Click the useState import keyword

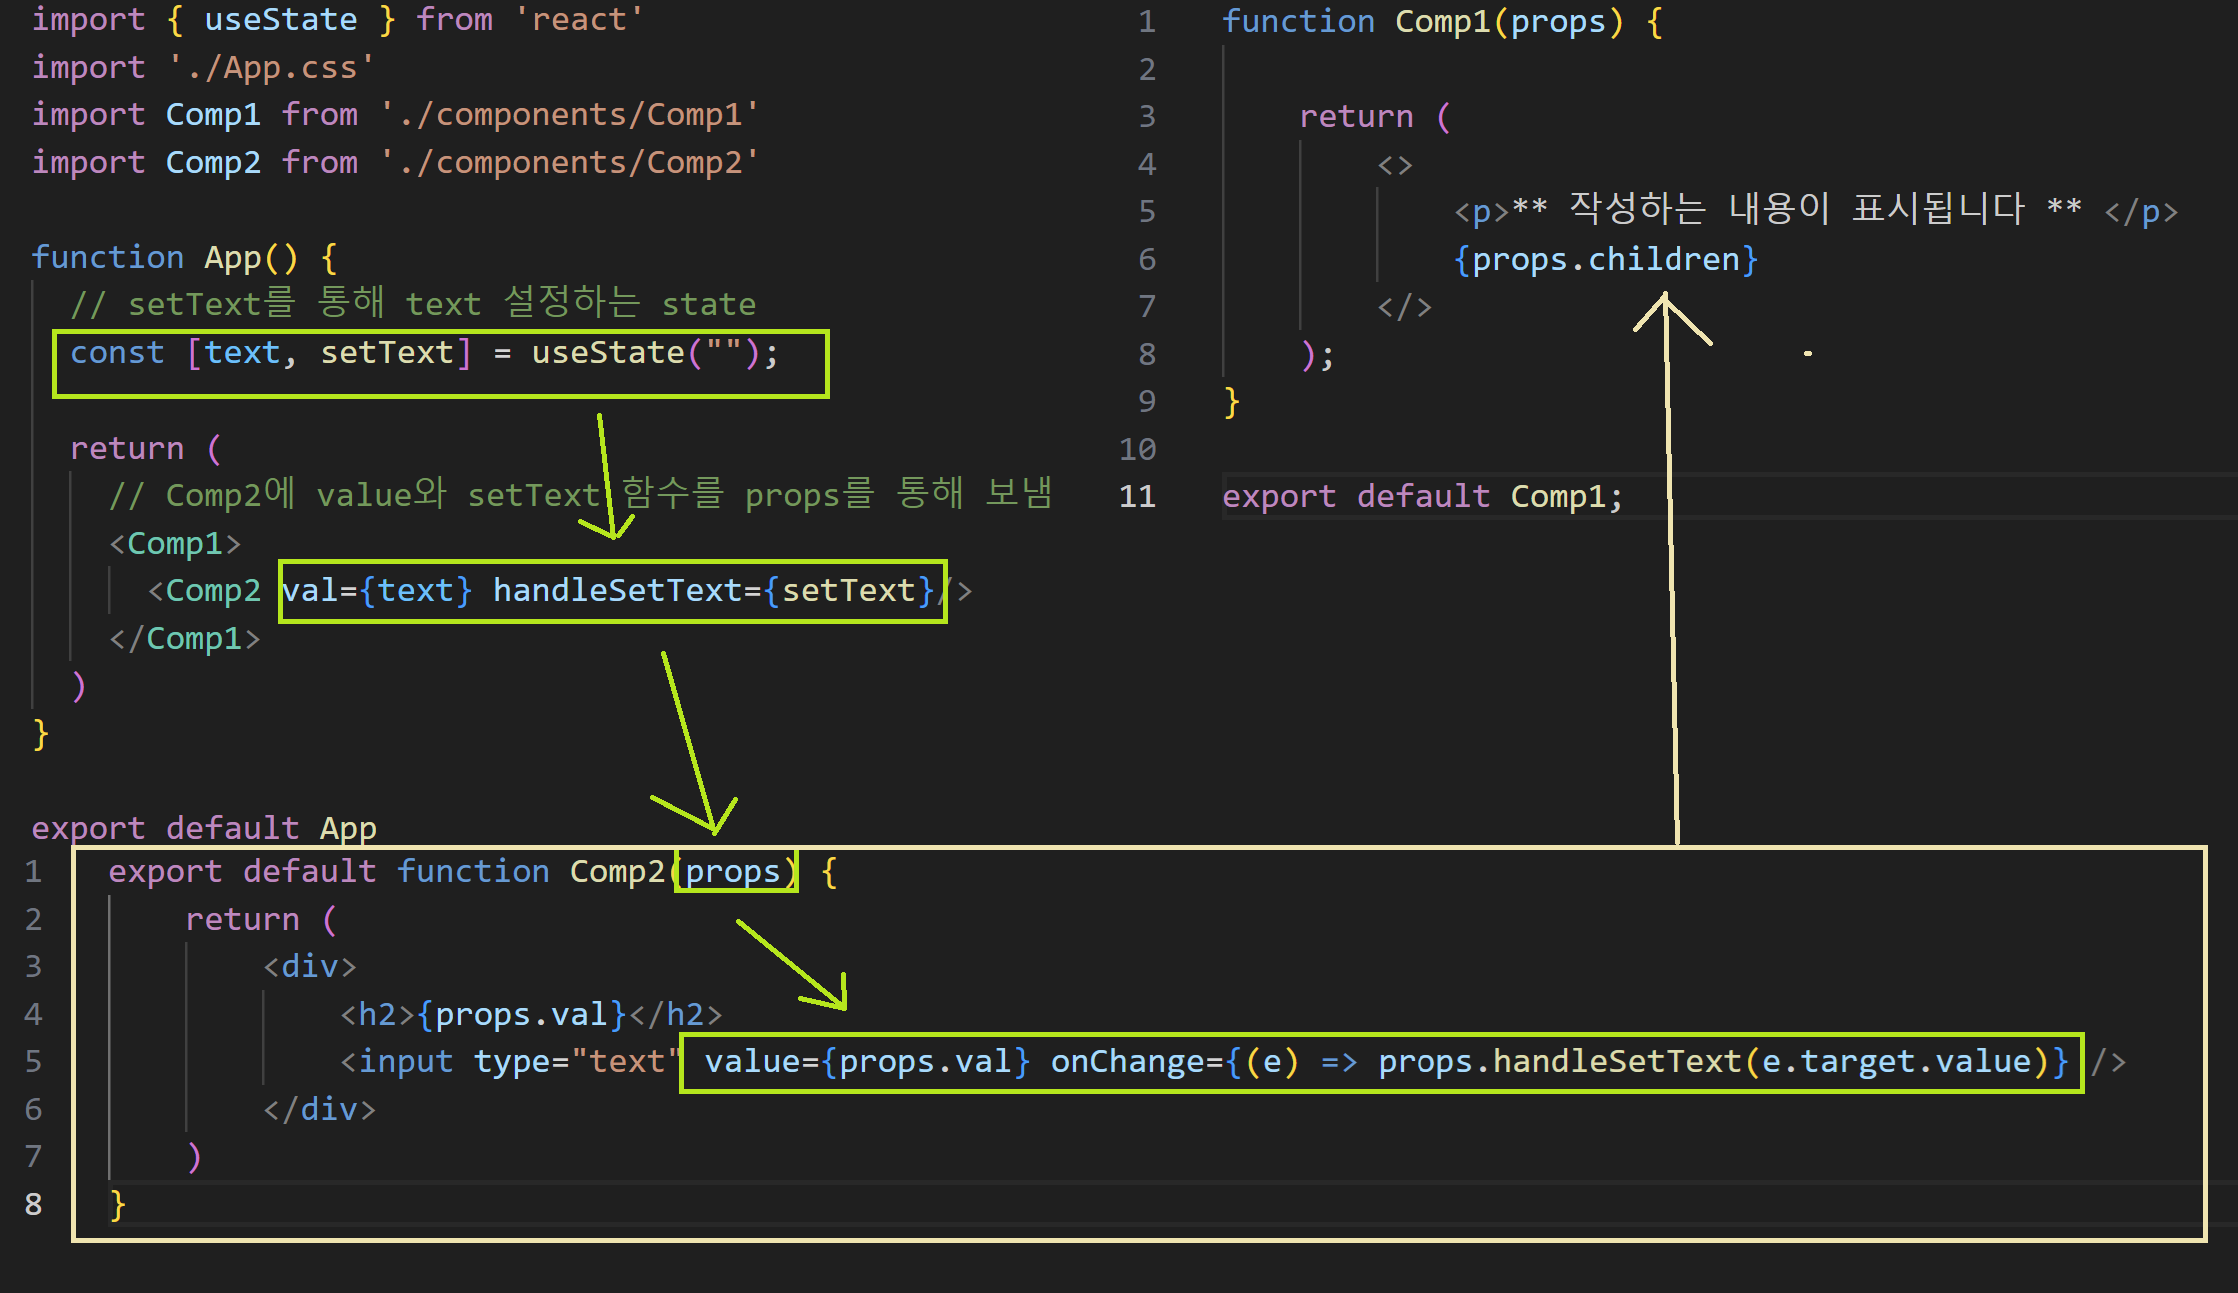pyautogui.click(x=280, y=20)
